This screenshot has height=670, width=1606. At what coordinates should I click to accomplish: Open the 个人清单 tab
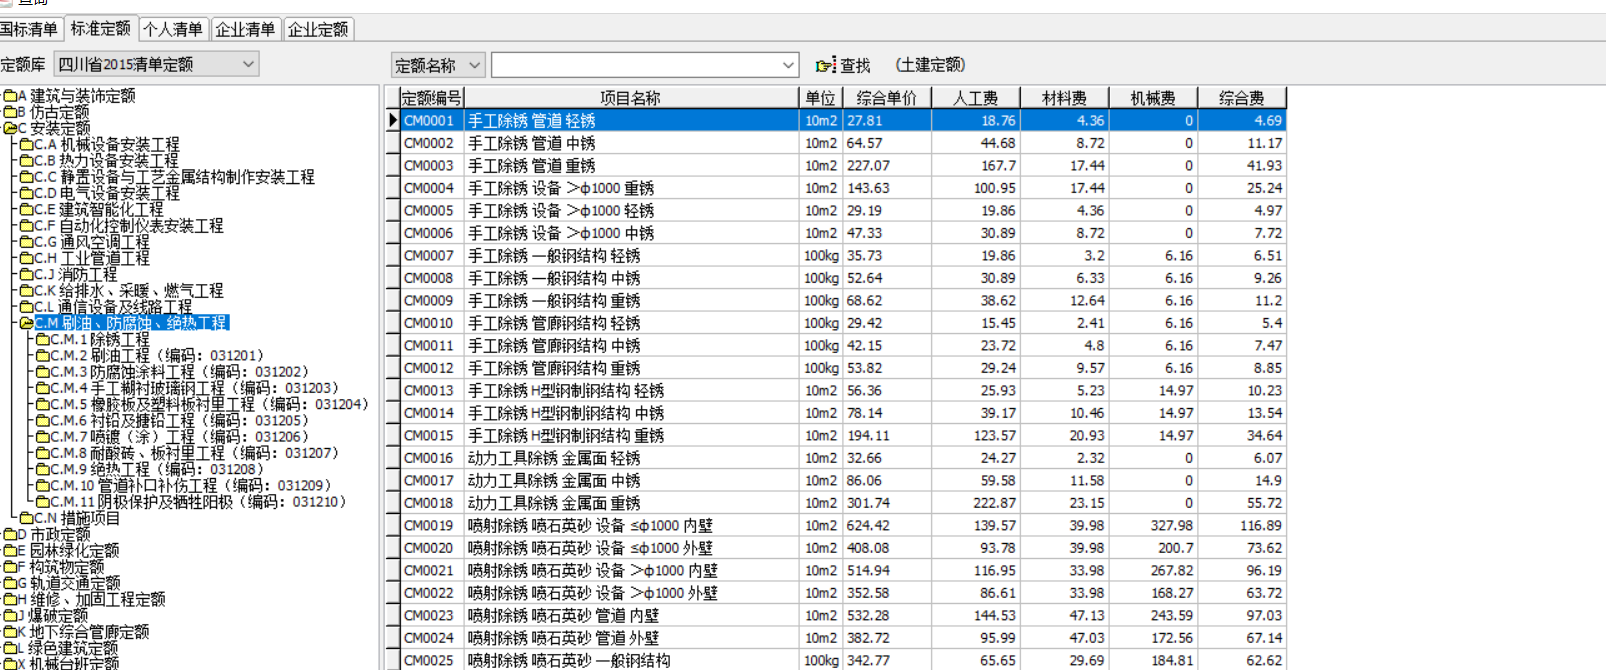point(174,29)
